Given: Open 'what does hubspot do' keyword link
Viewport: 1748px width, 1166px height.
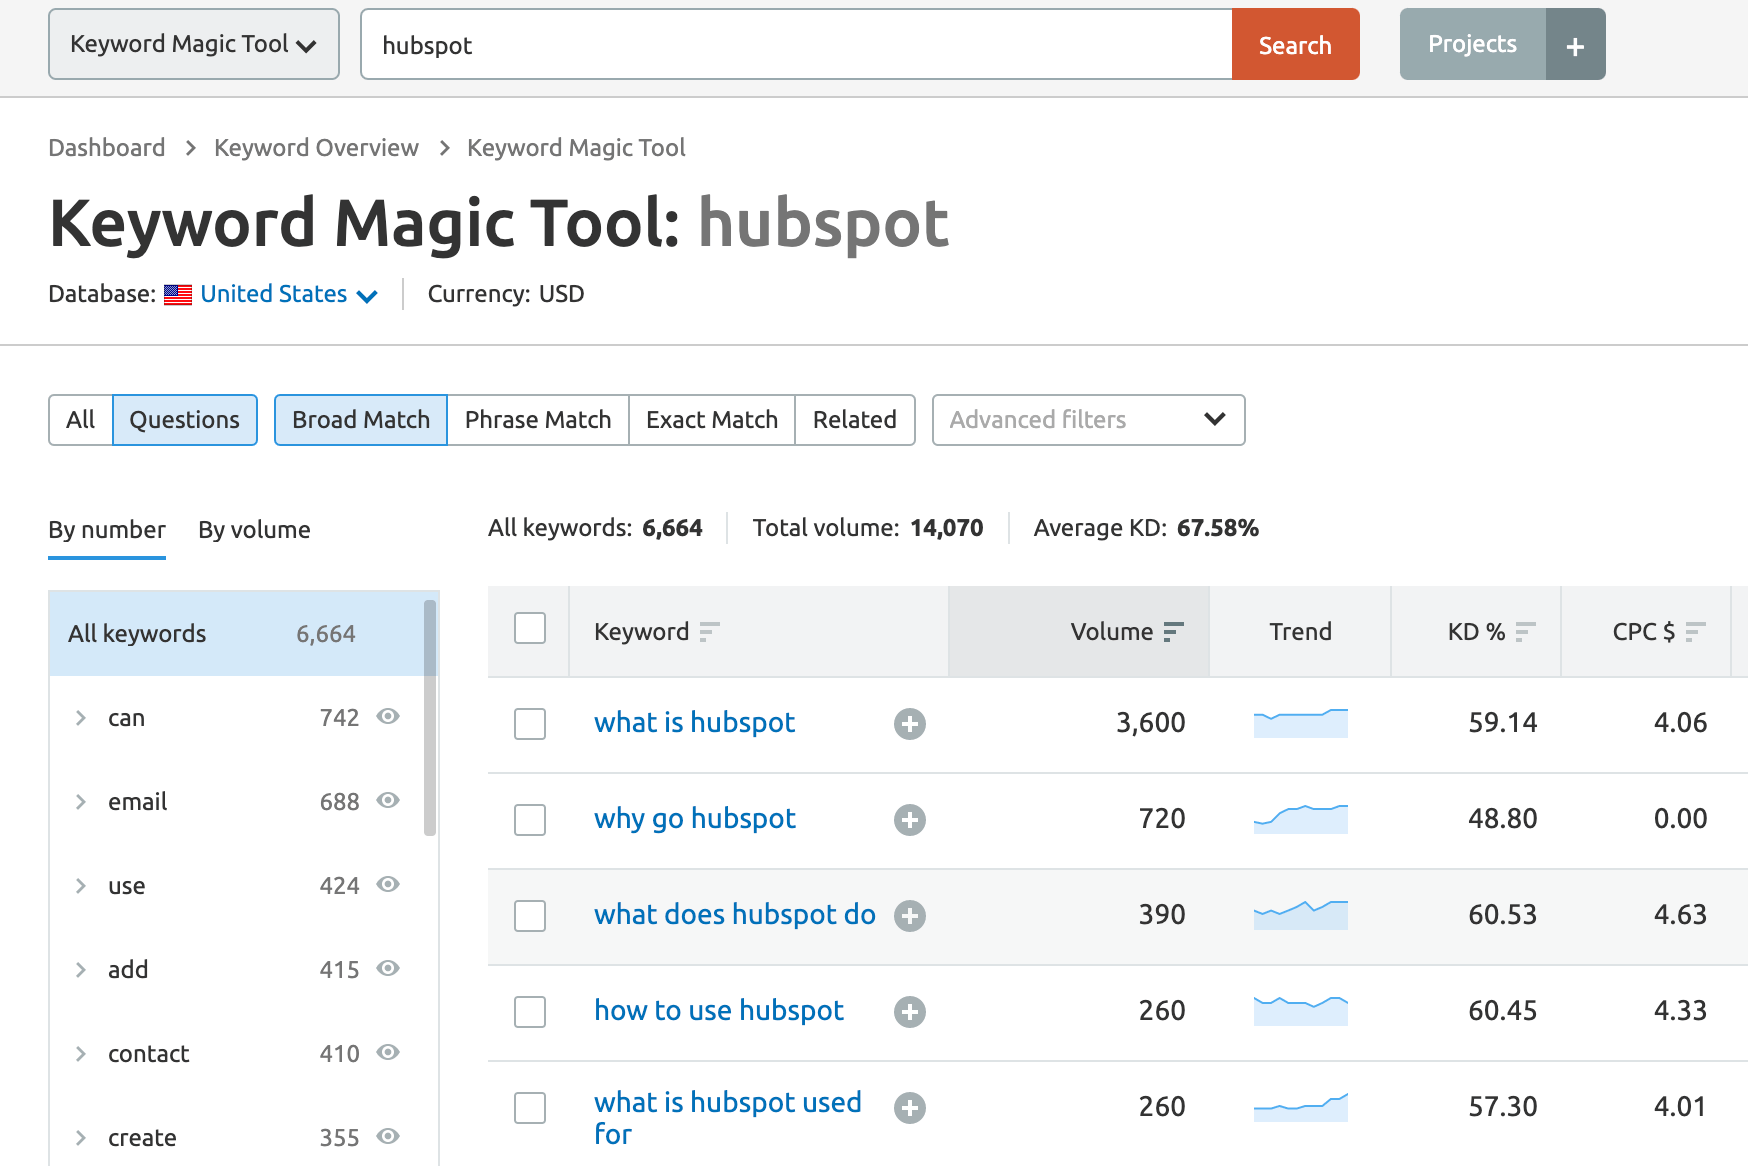Looking at the screenshot, I should pyautogui.click(x=735, y=914).
